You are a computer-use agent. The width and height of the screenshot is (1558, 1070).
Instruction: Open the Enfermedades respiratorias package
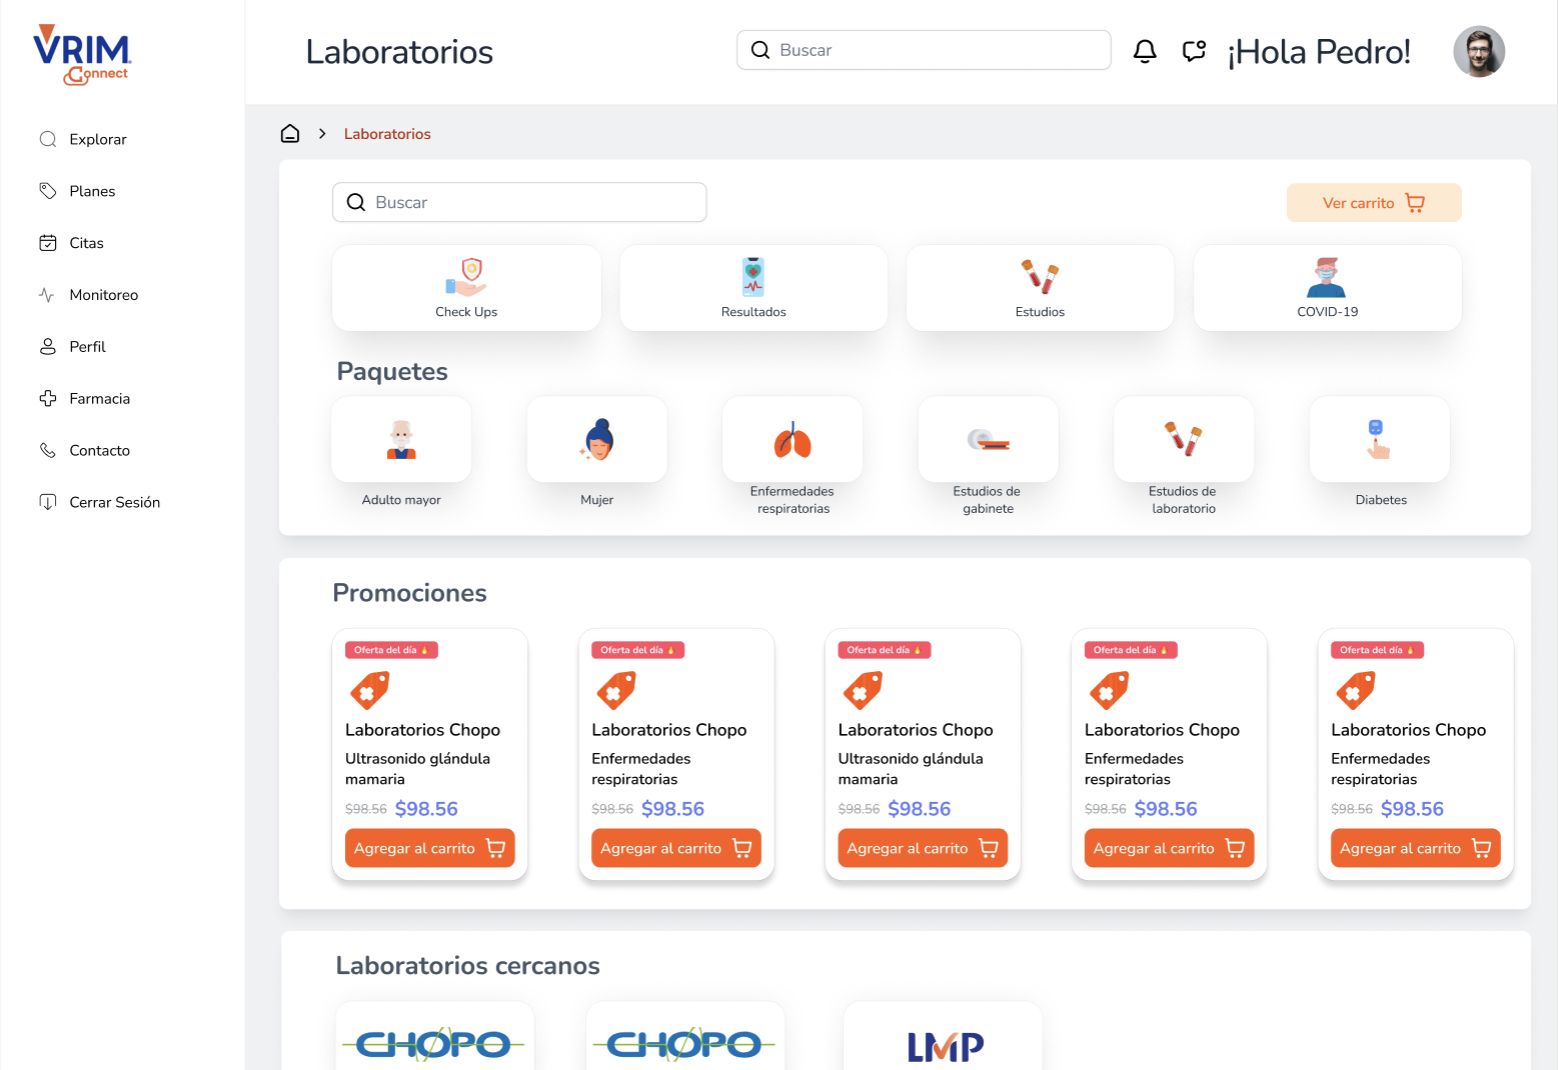tap(792, 440)
